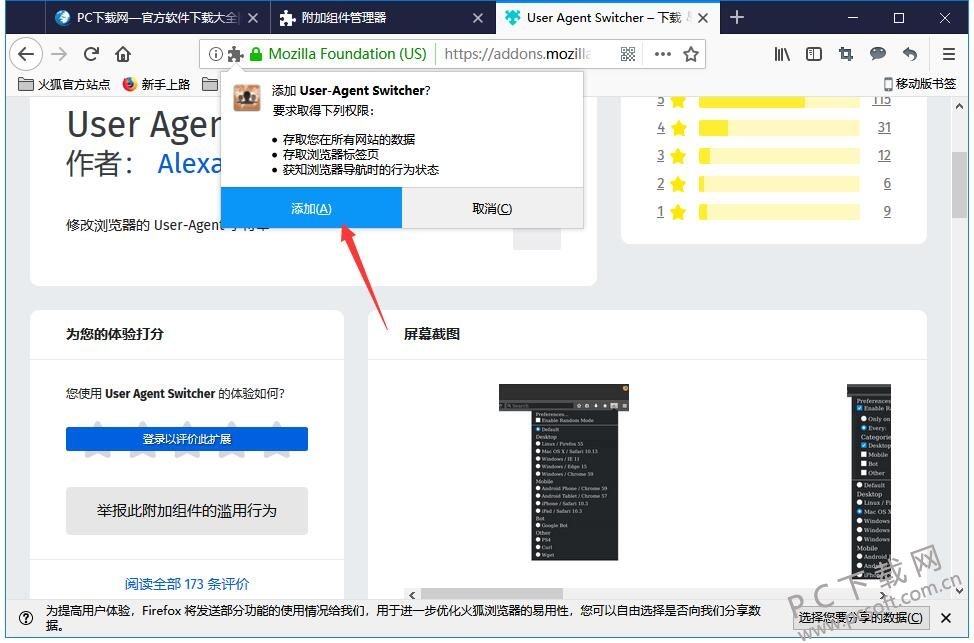
Task: Toggle the sidebar view icon
Action: click(814, 55)
